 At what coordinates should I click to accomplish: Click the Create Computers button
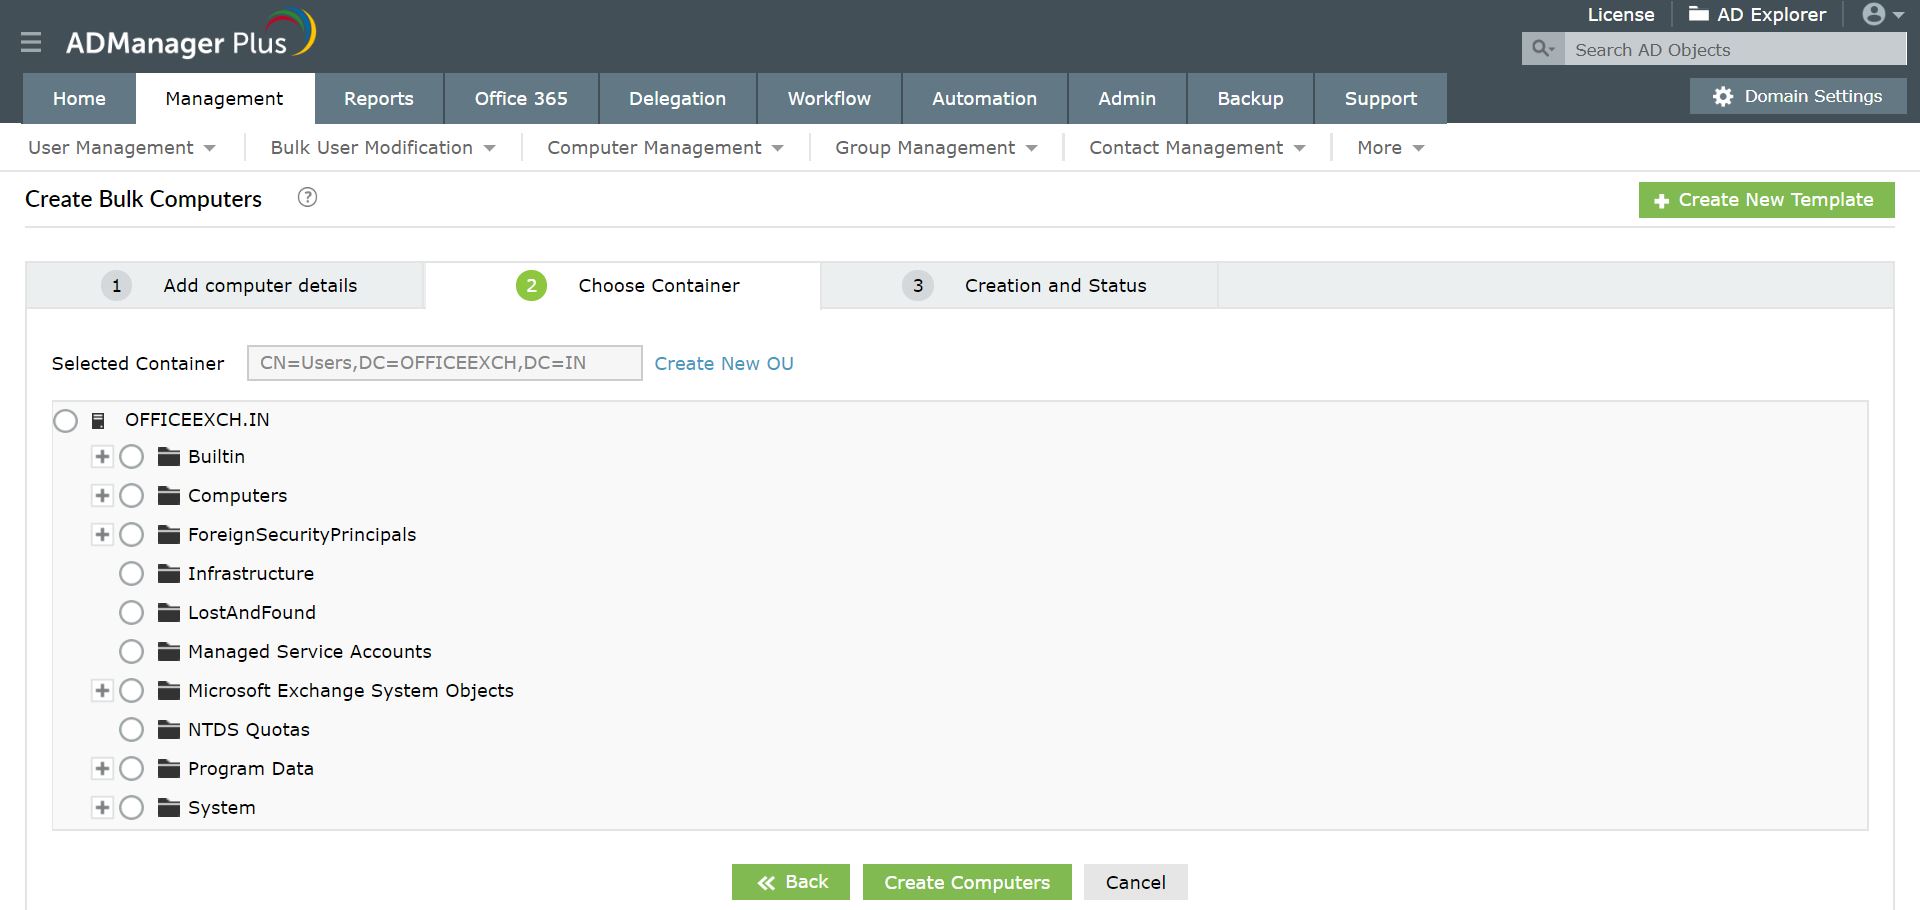[967, 882]
